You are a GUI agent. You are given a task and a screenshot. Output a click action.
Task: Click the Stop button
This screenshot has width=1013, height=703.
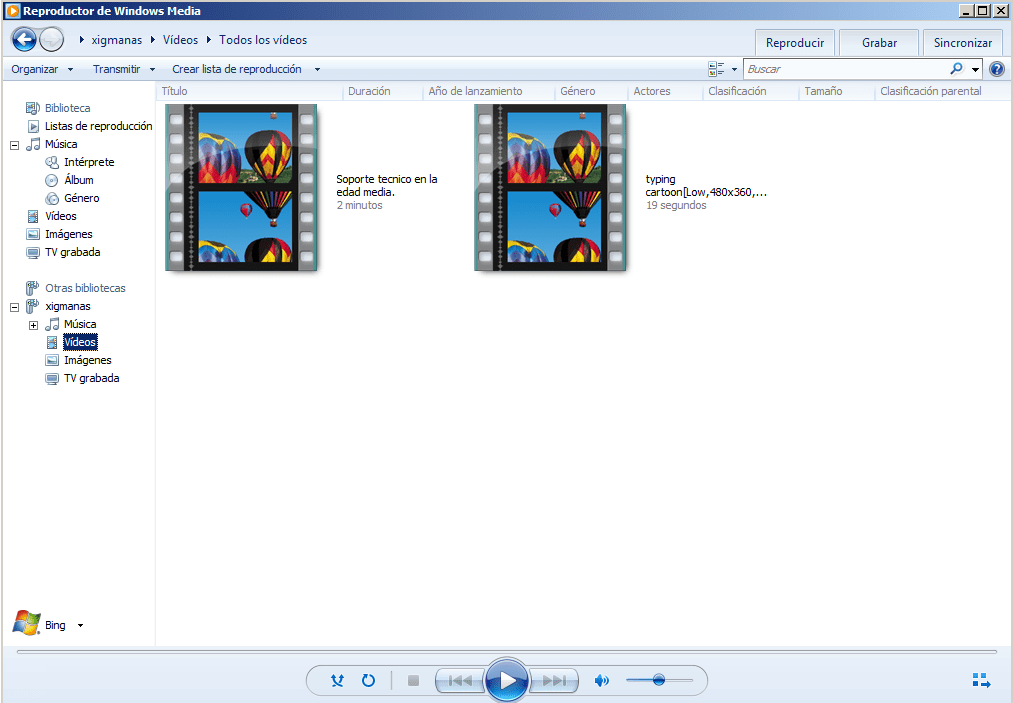[x=413, y=680]
